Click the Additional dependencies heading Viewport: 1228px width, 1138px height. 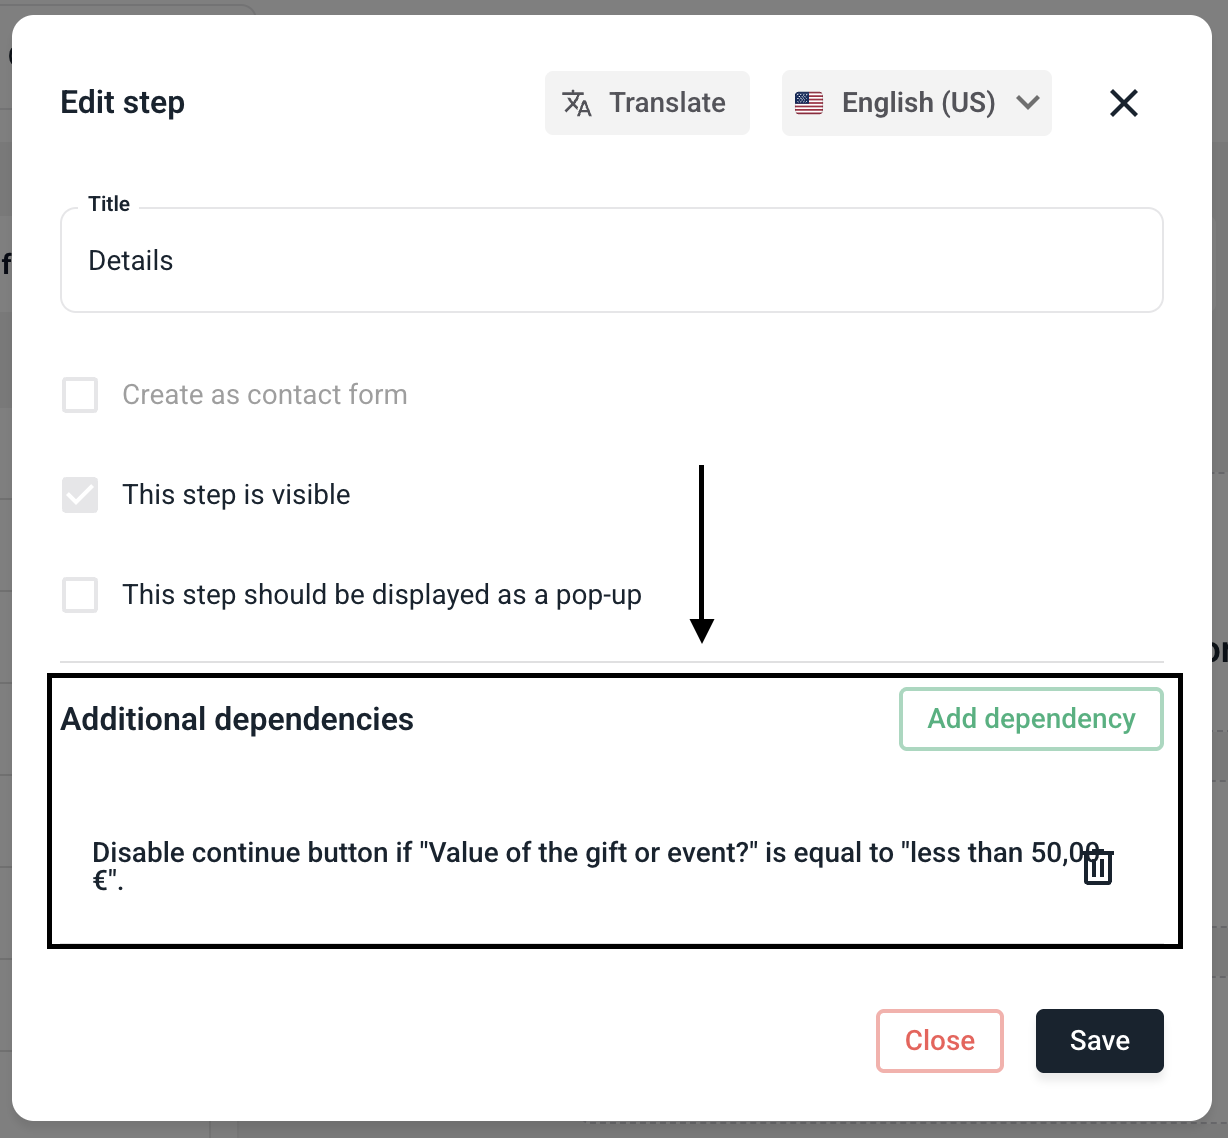237,719
